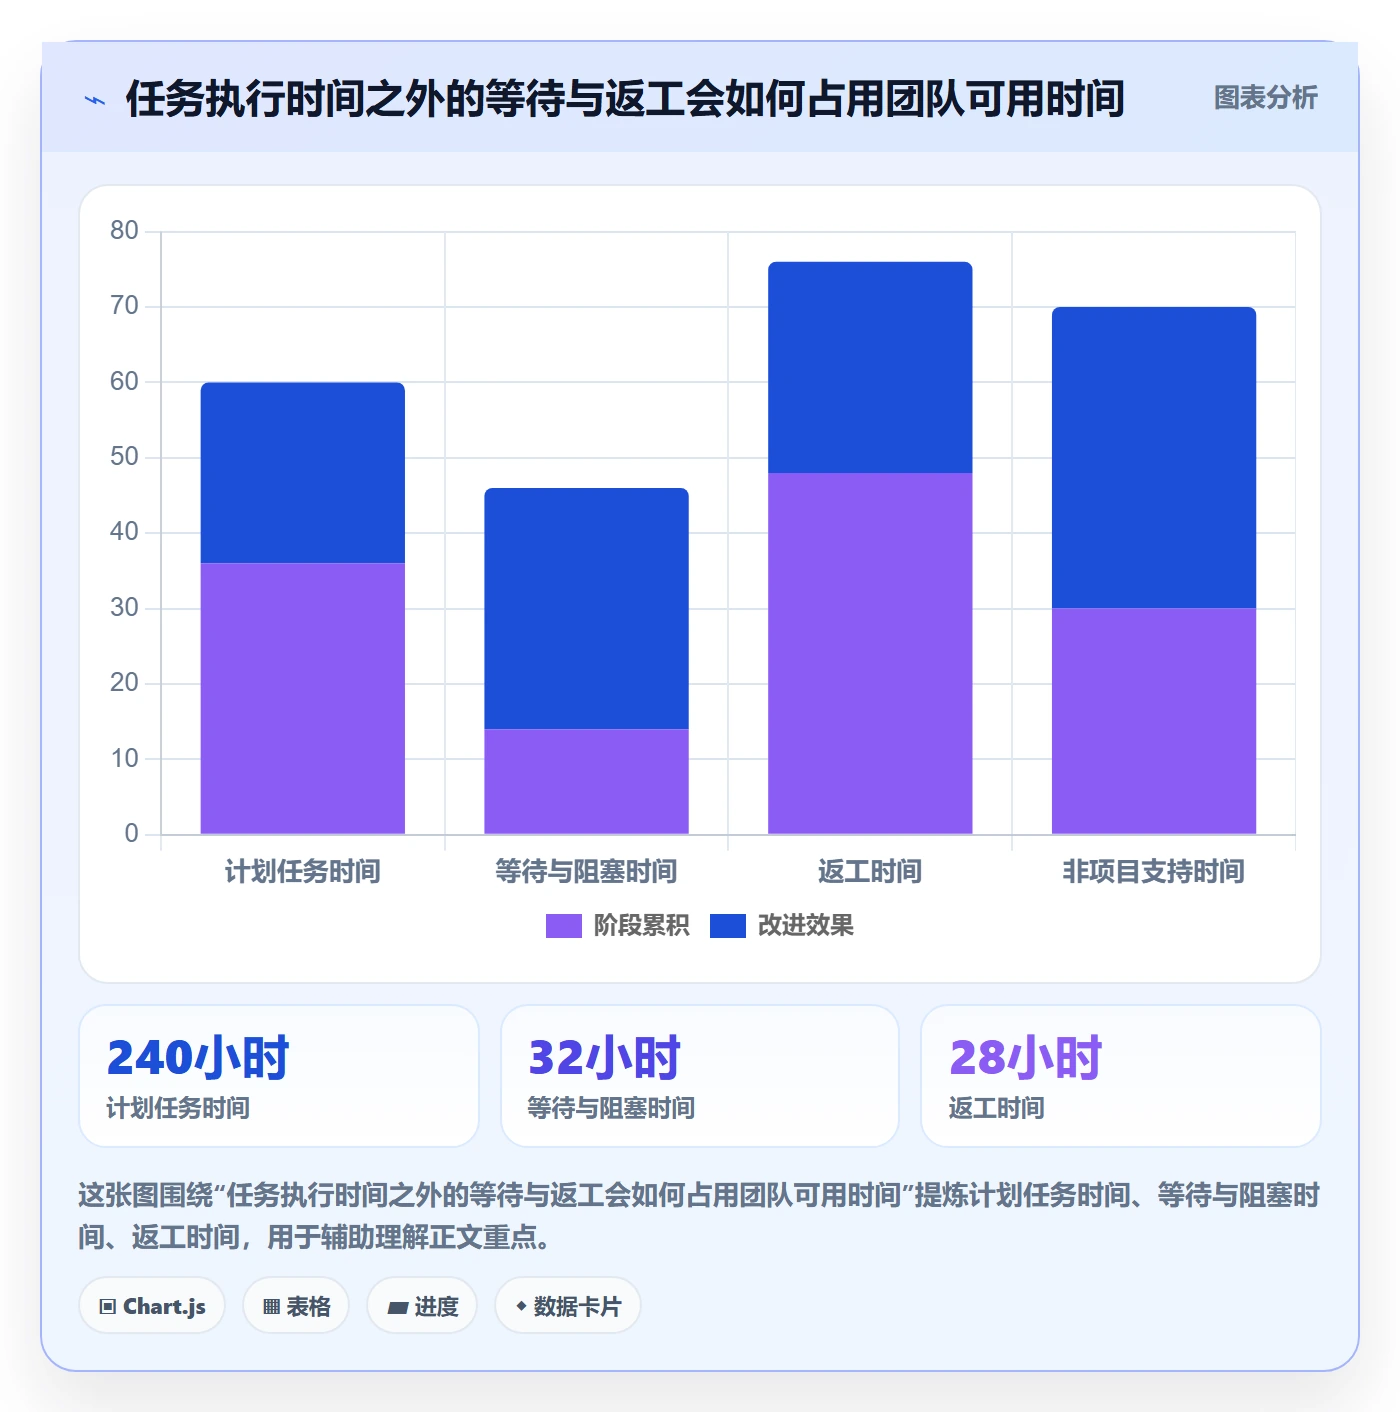Click the blue segment of 计划任务时间 bar

pyautogui.click(x=303, y=473)
